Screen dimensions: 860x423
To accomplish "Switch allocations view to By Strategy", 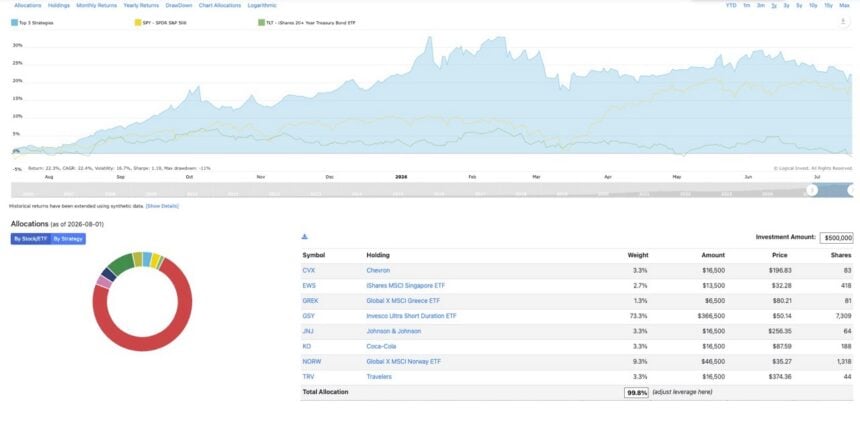I will (68, 239).
